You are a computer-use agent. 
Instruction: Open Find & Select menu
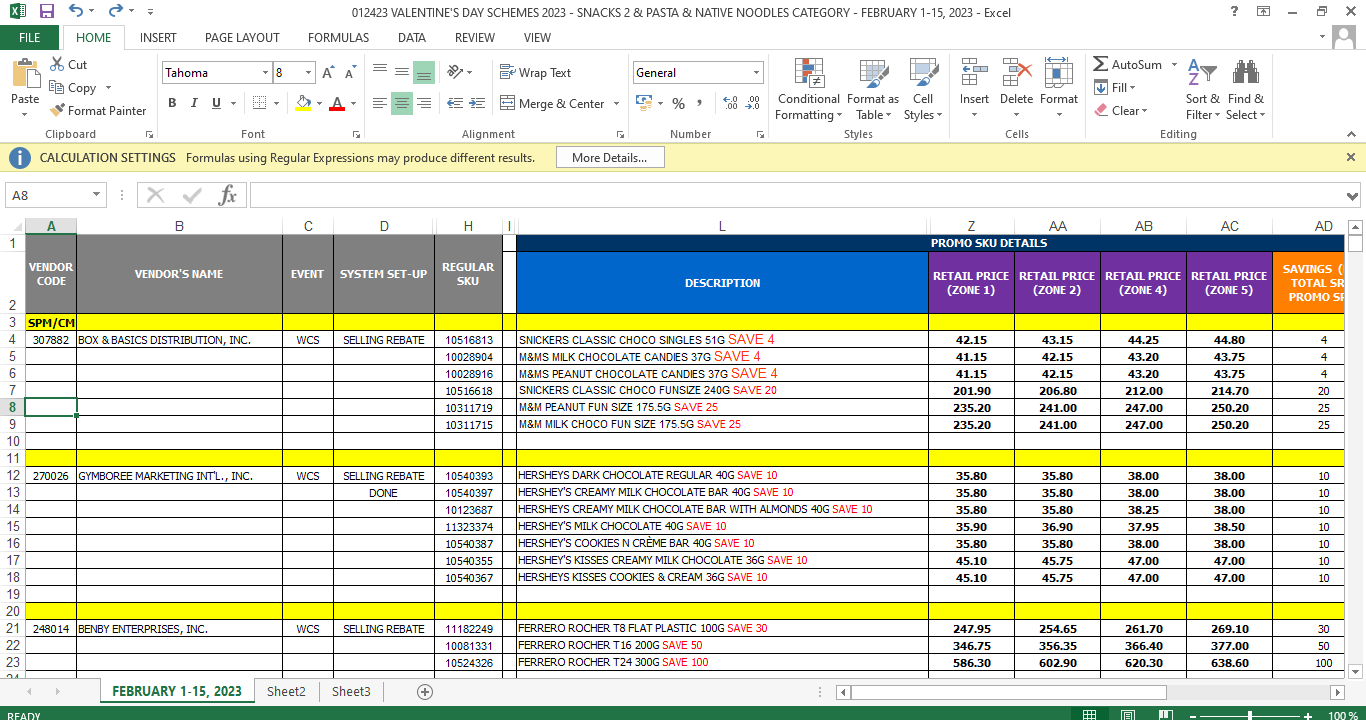[1246, 89]
